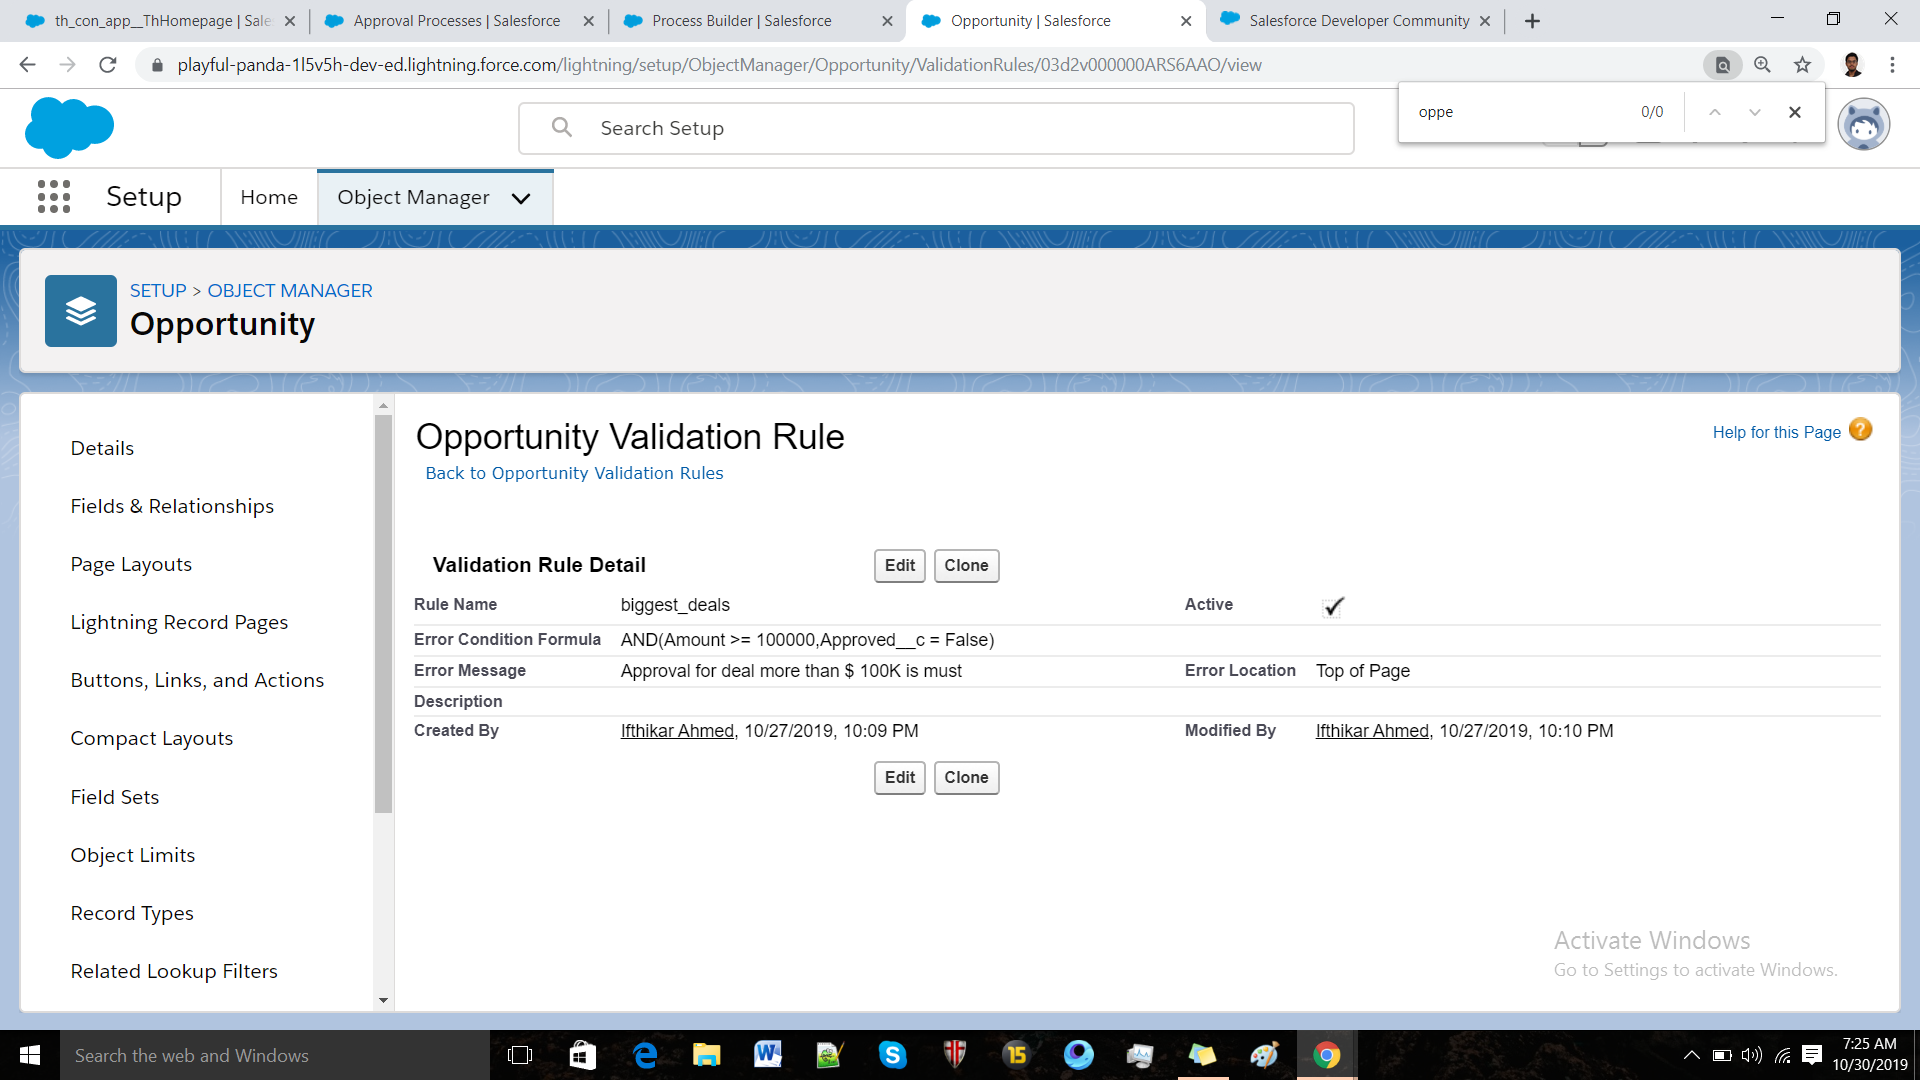Click the Active checkbox checkmark
The image size is (1920, 1080).
1332,606
